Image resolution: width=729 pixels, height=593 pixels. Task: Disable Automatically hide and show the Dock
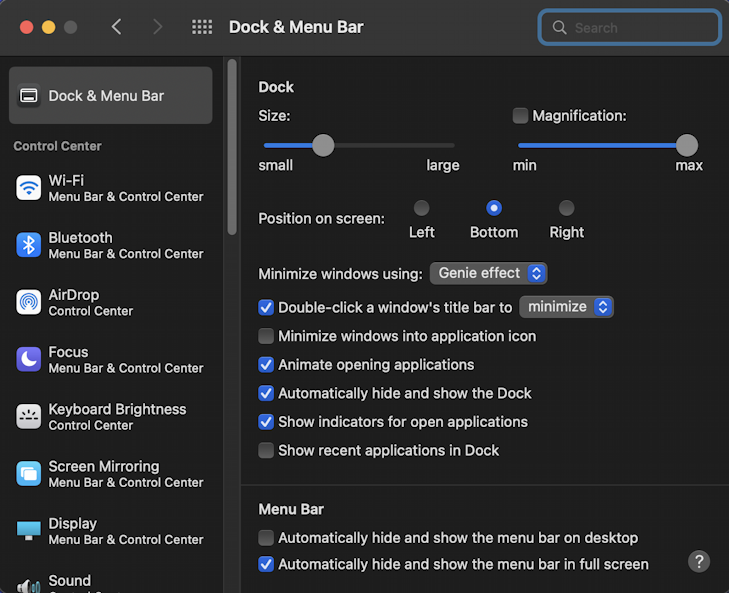(266, 393)
